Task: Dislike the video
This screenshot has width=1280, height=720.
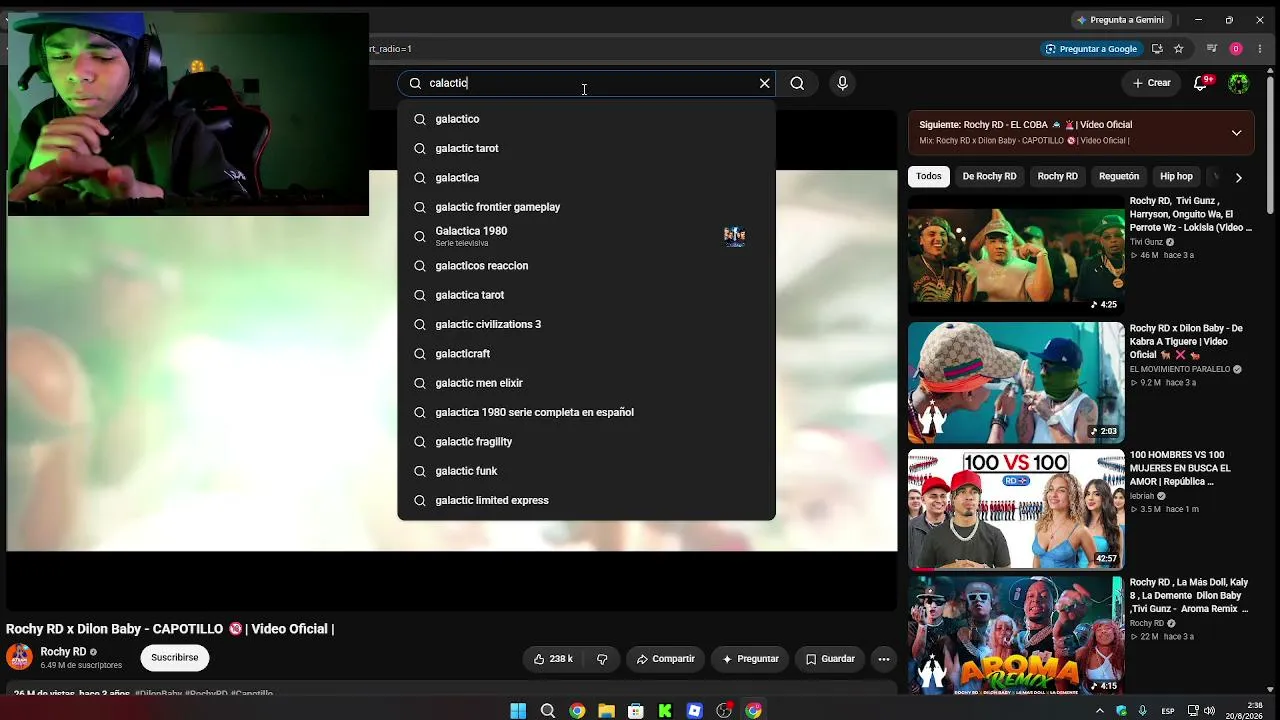Action: click(x=602, y=659)
